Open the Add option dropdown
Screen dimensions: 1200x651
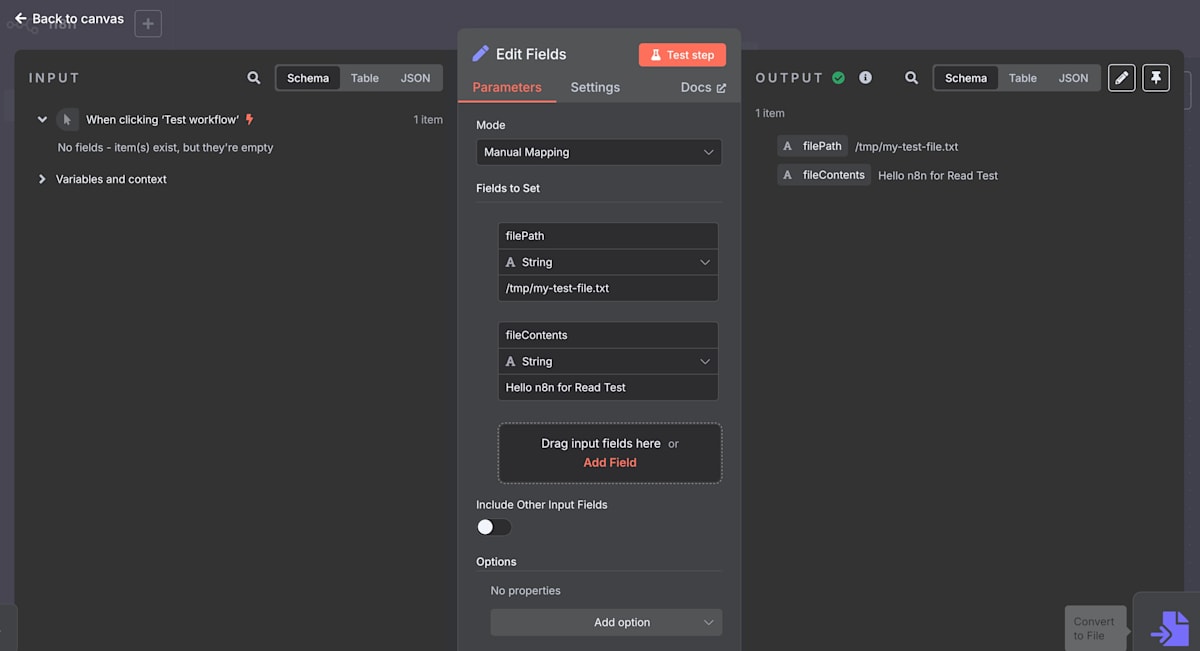pyautogui.click(x=606, y=622)
